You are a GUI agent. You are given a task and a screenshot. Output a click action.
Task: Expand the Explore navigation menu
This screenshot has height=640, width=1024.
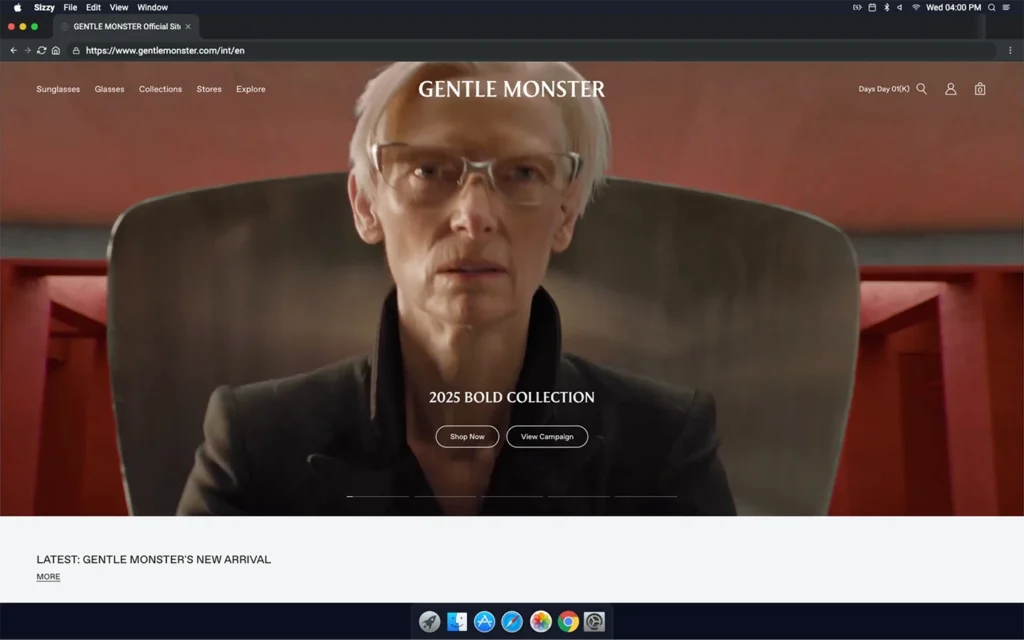pyautogui.click(x=251, y=89)
